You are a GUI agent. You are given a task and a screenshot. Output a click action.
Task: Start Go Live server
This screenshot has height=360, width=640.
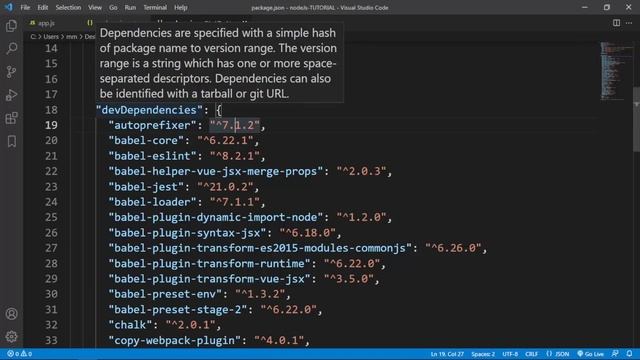(x=590, y=354)
